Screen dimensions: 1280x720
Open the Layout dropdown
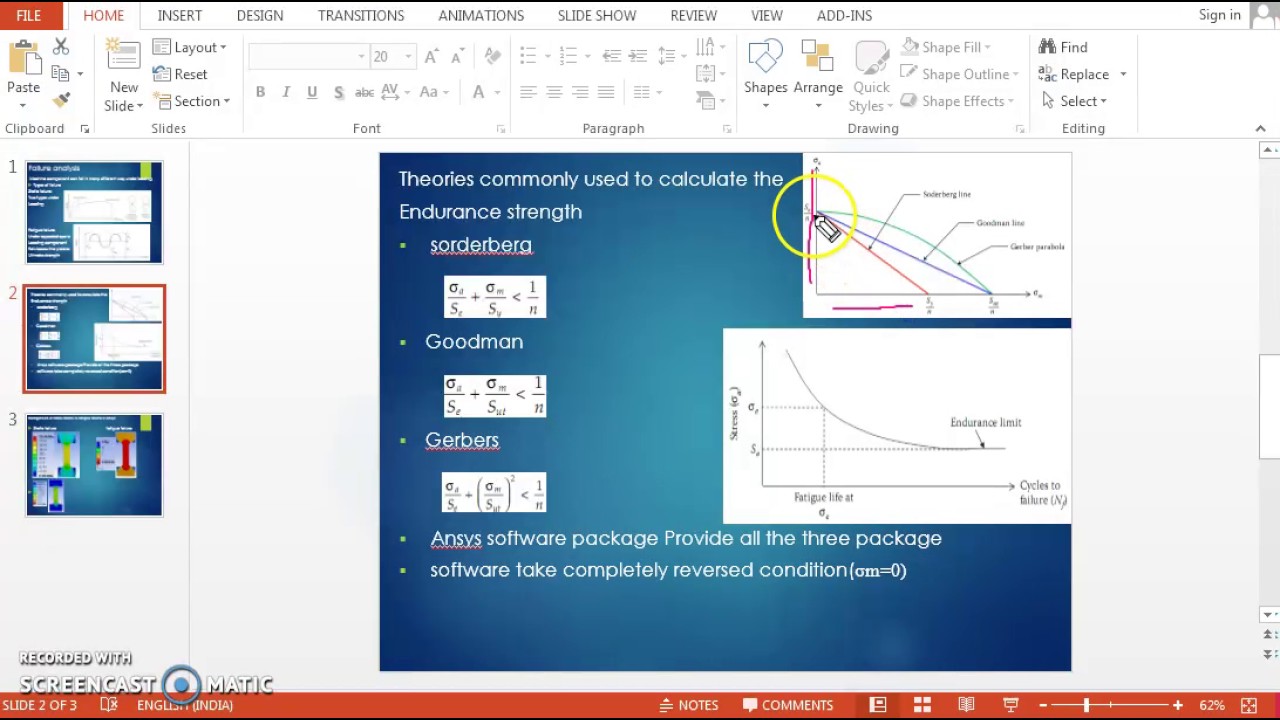(x=189, y=47)
